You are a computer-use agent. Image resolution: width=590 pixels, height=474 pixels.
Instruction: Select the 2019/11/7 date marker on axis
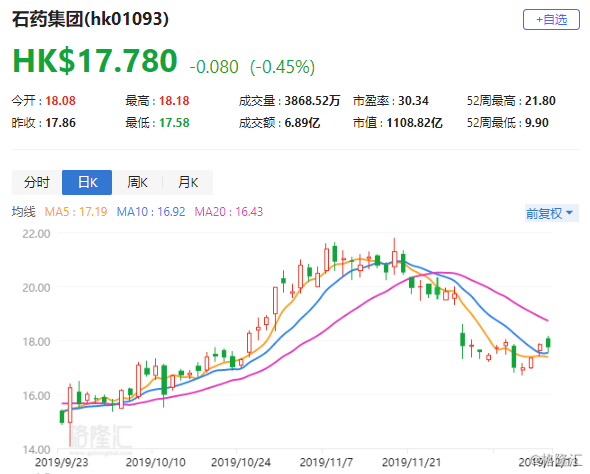tap(326, 462)
